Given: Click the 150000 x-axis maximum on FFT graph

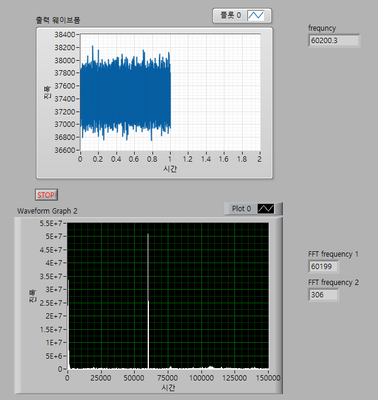Looking at the screenshot, I should (268, 378).
